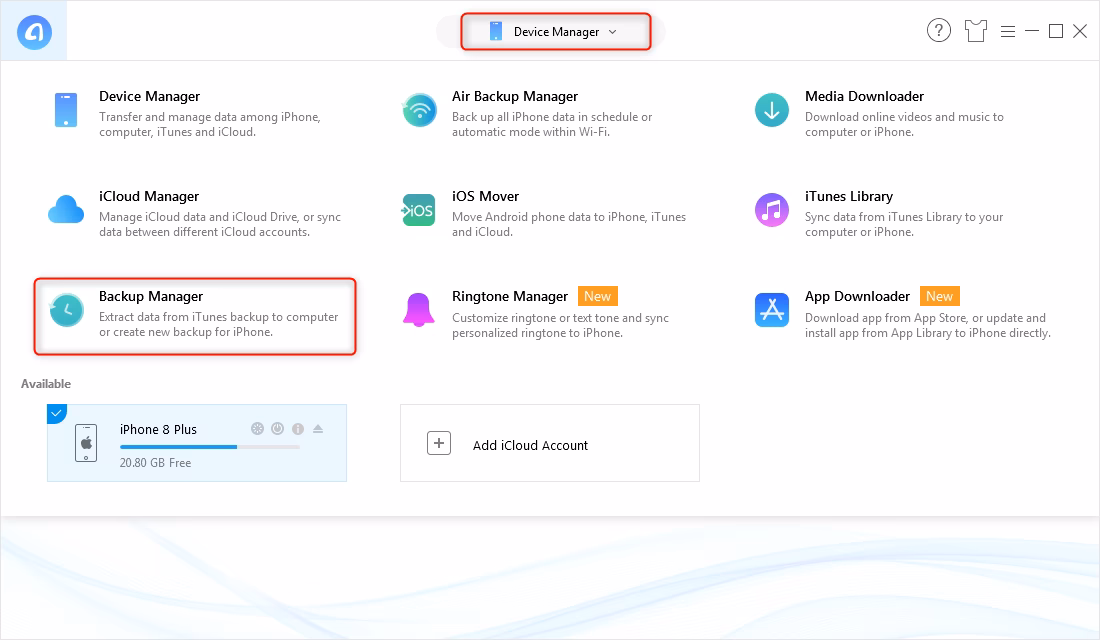Close the AnyTrans window
The height and width of the screenshot is (640, 1100).
pyautogui.click(x=1080, y=31)
